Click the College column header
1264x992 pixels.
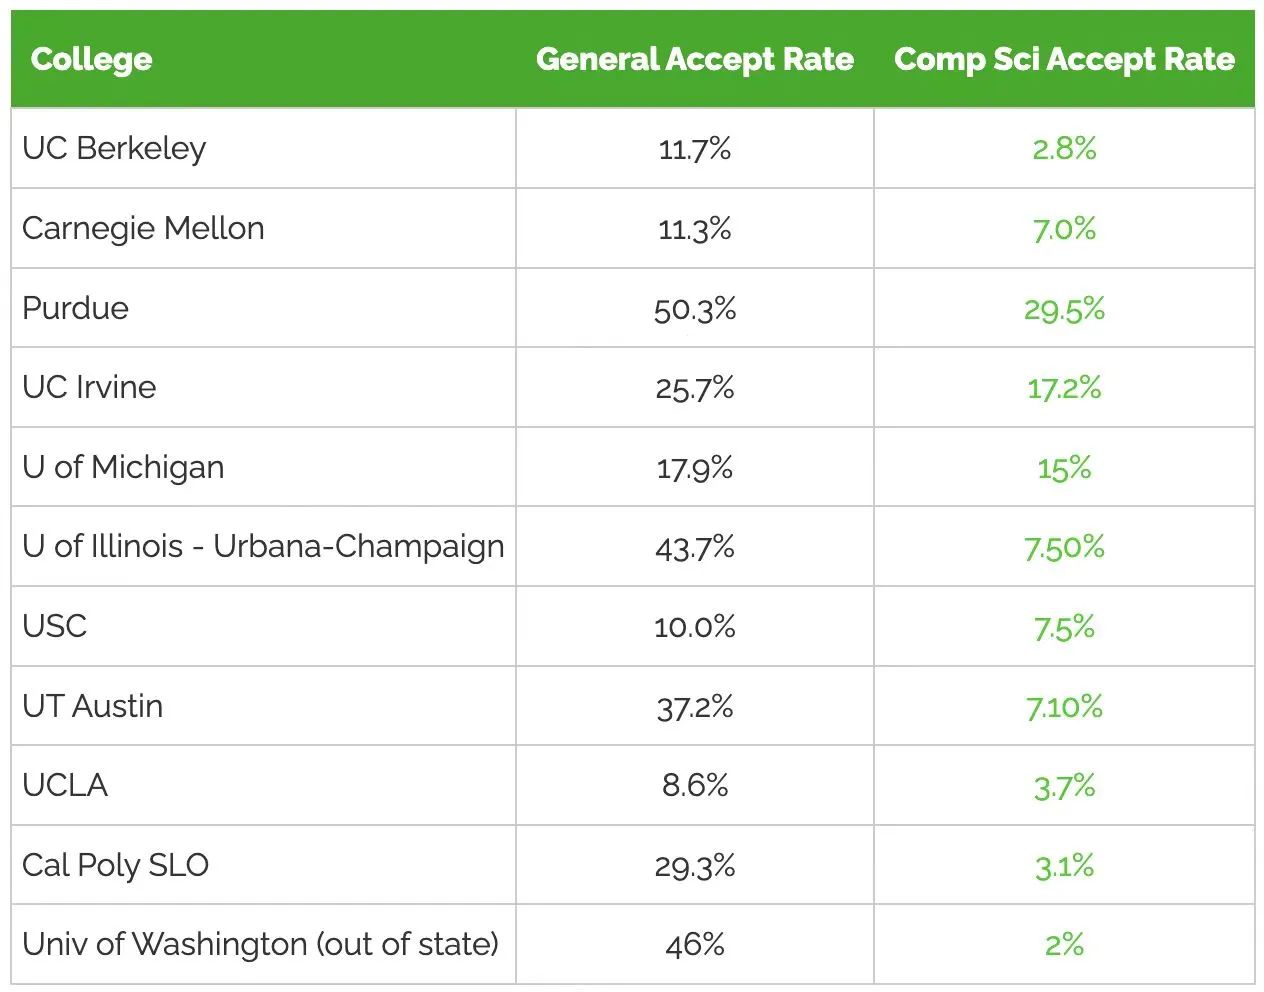click(x=91, y=59)
